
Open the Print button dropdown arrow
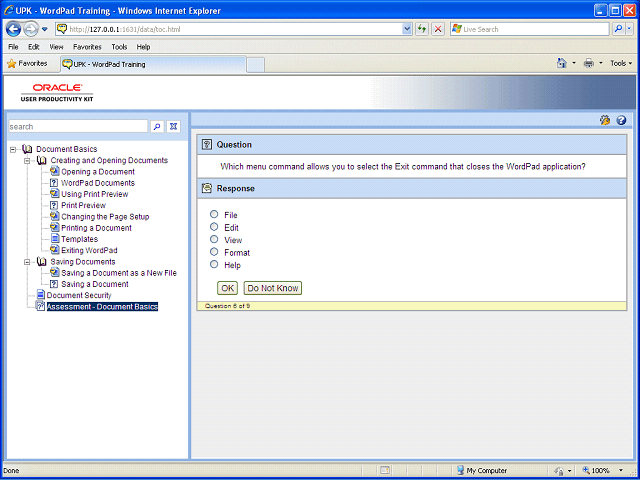[x=600, y=63]
